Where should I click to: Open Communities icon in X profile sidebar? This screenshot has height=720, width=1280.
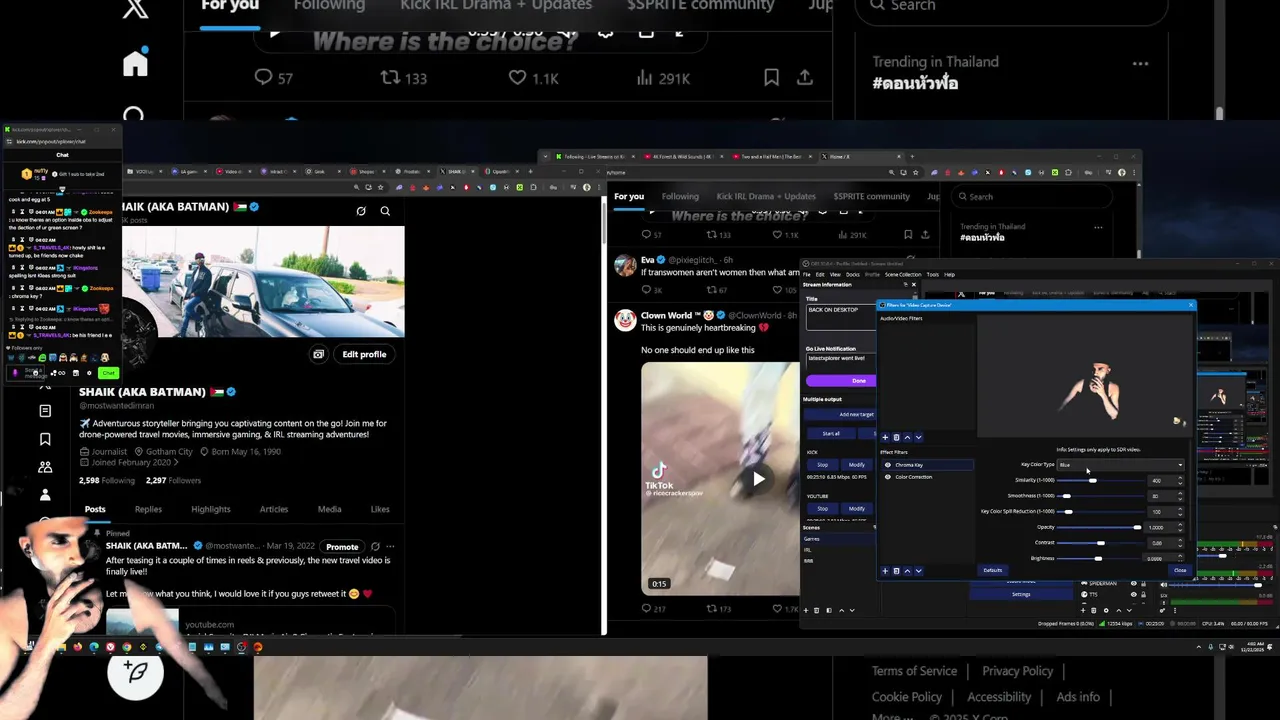[x=45, y=467]
